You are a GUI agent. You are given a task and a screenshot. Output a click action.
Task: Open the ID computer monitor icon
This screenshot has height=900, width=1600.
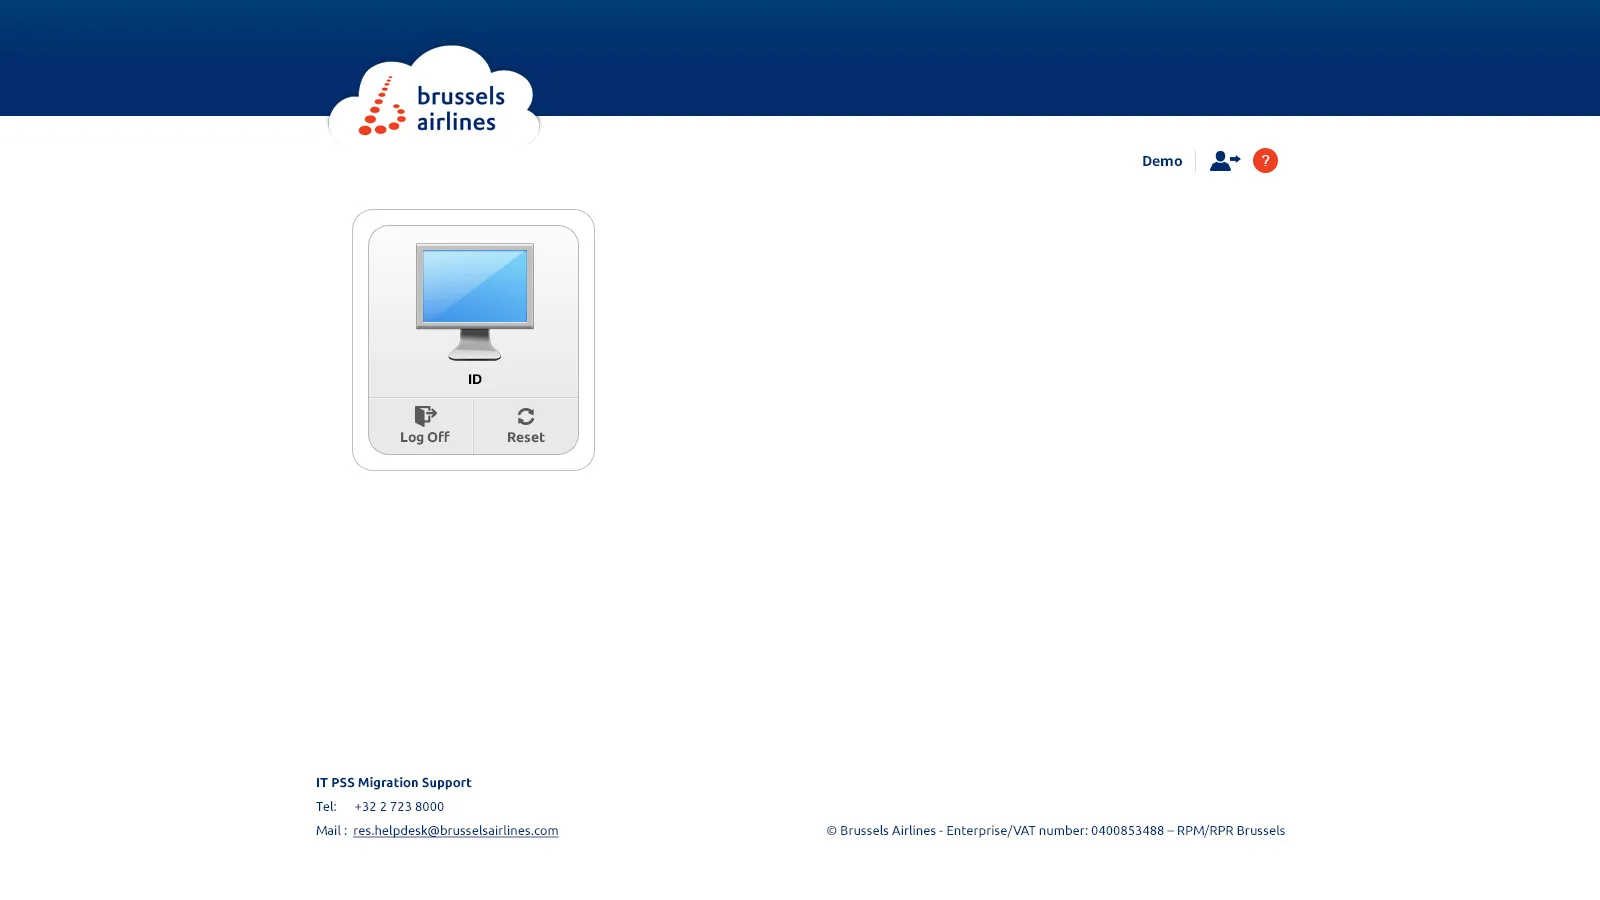(474, 301)
